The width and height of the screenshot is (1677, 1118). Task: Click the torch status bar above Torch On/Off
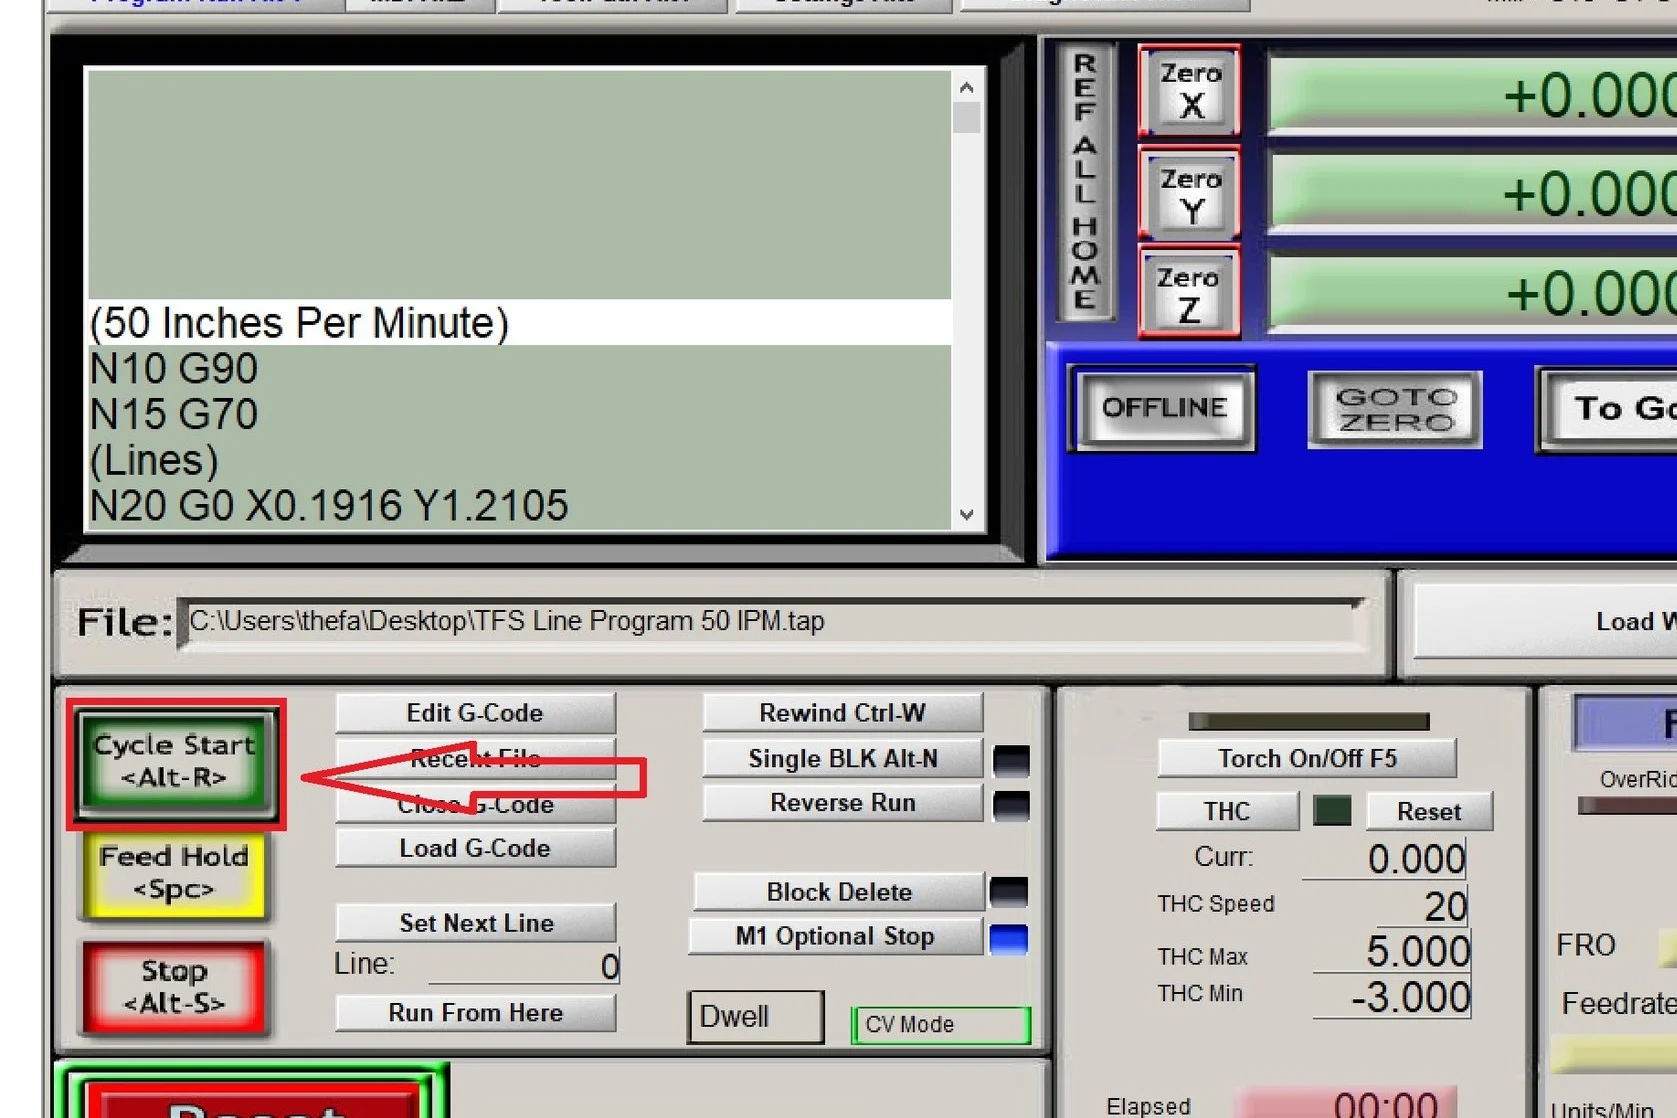1308,721
